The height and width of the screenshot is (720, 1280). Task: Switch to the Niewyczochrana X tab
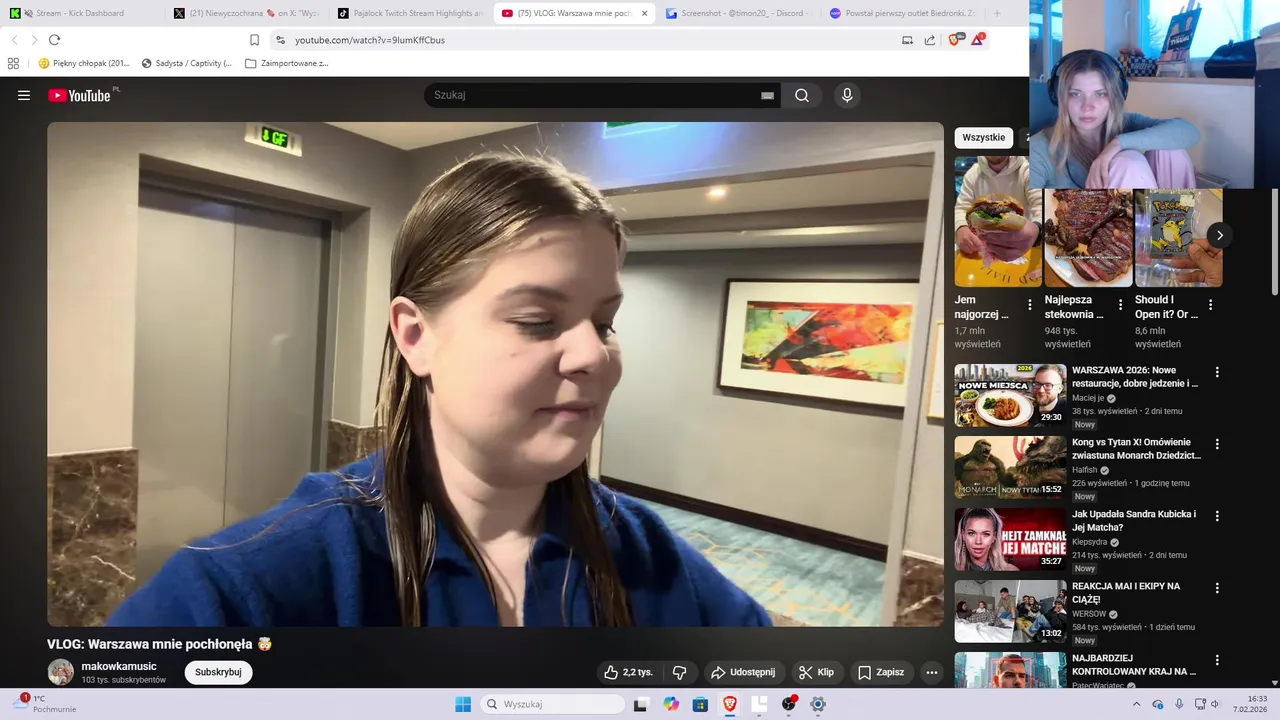(x=246, y=13)
